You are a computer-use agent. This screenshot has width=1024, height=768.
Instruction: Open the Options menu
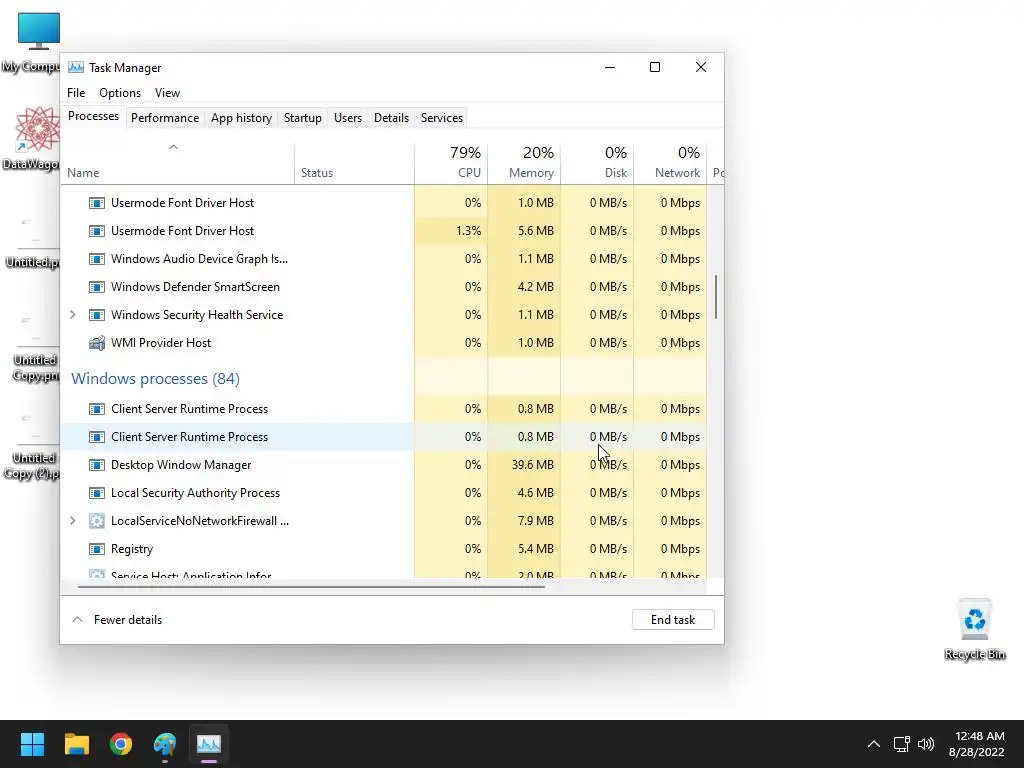[x=120, y=93]
